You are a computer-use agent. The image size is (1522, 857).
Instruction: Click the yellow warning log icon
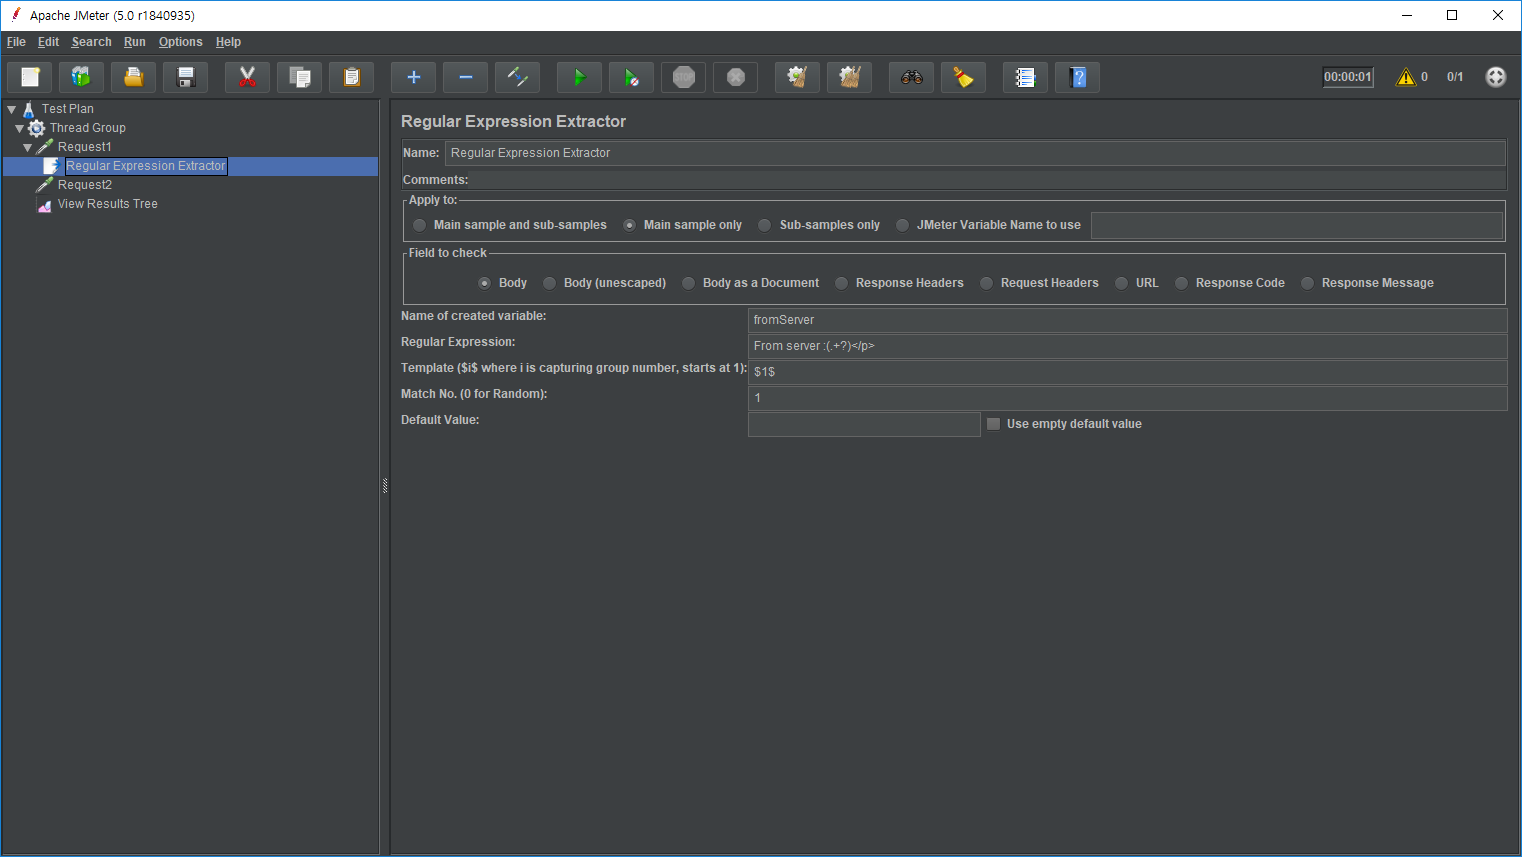pos(1406,77)
